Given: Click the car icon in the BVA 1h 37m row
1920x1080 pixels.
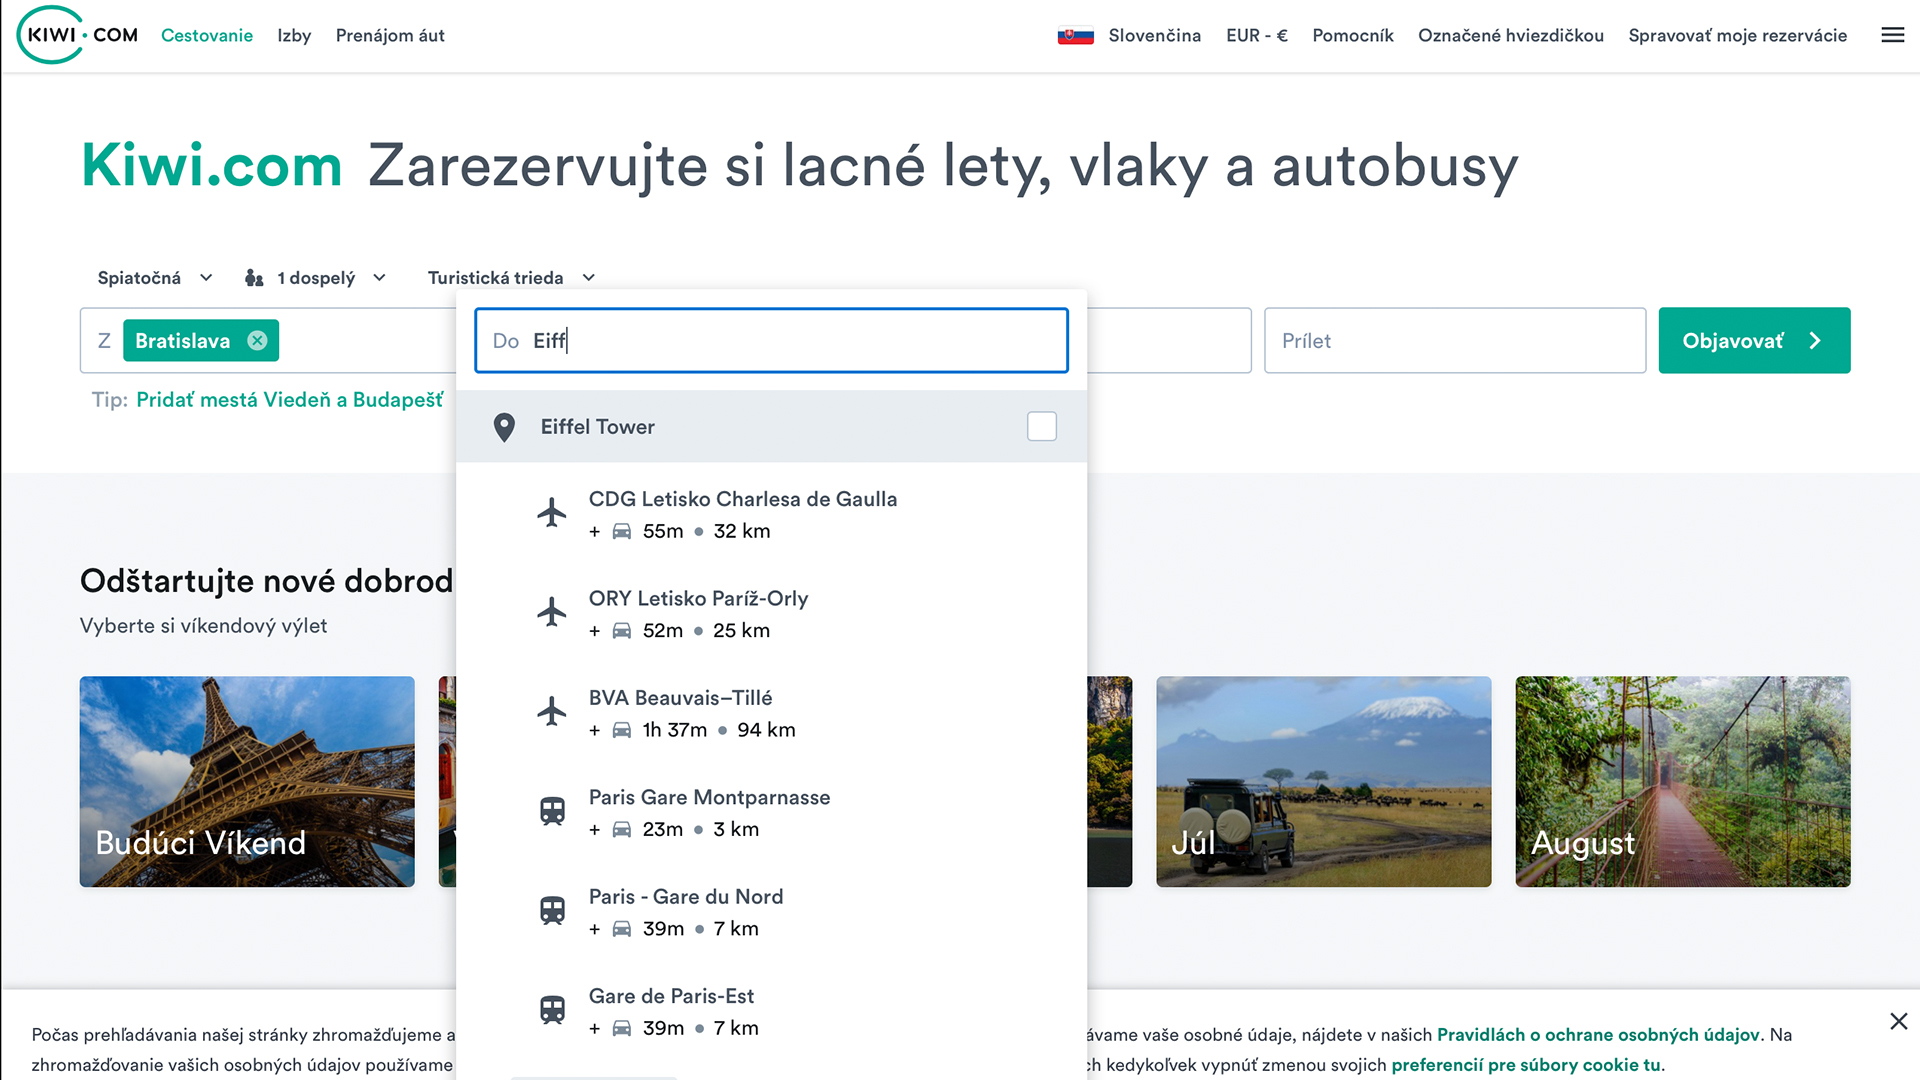Looking at the screenshot, I should [x=621, y=730].
